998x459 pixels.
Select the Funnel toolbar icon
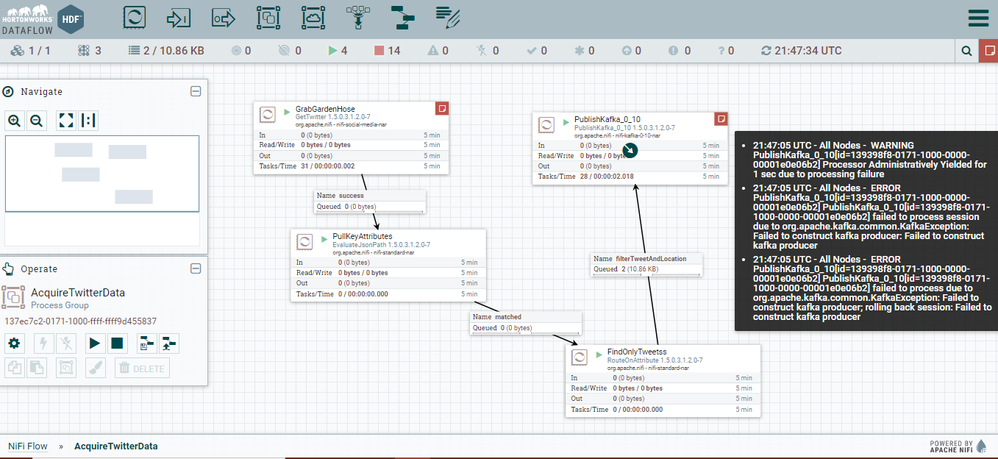(x=358, y=17)
